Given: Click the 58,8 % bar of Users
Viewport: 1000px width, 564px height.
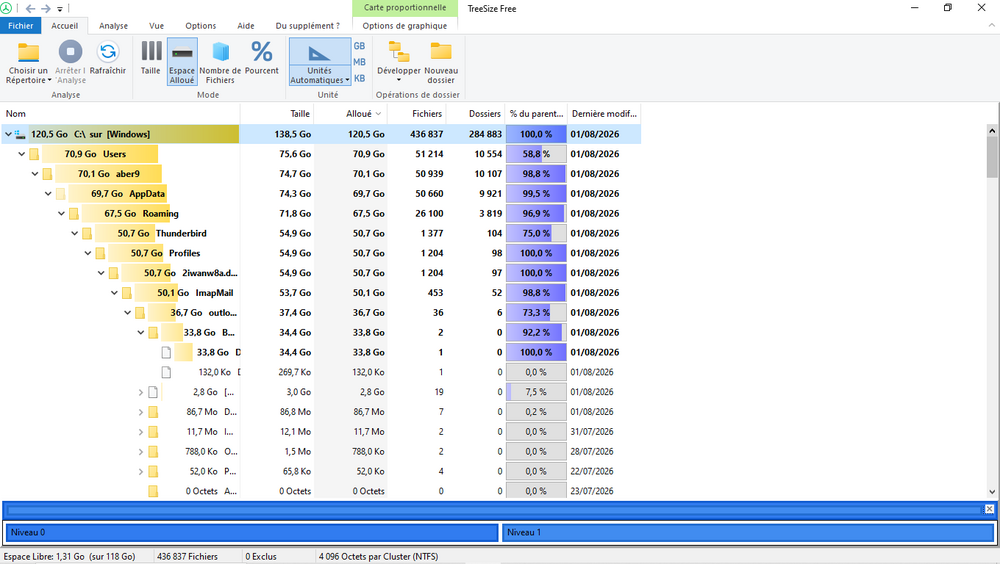Looking at the screenshot, I should 536,154.
